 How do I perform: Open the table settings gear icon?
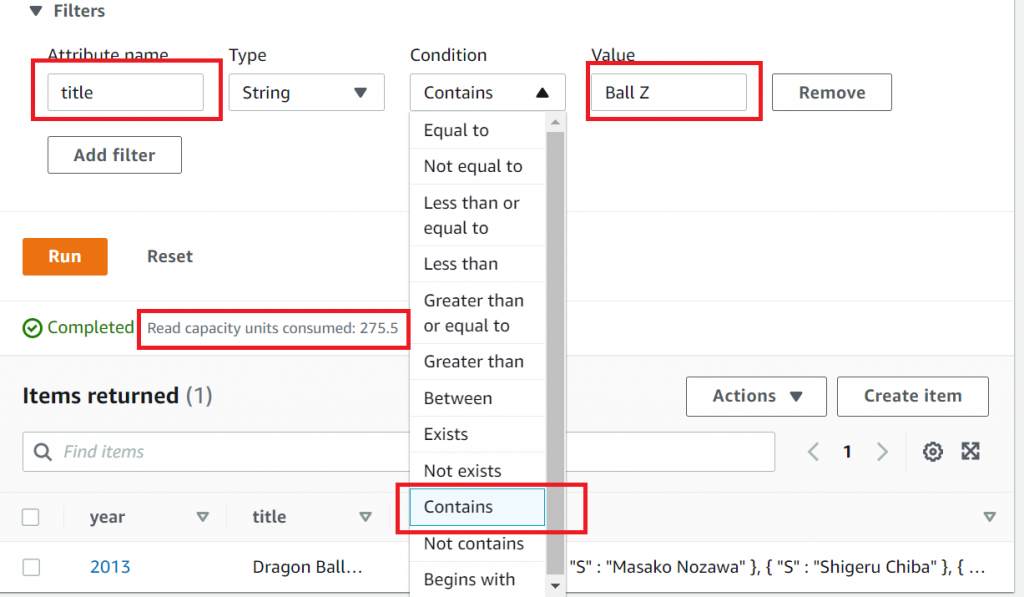click(x=933, y=452)
